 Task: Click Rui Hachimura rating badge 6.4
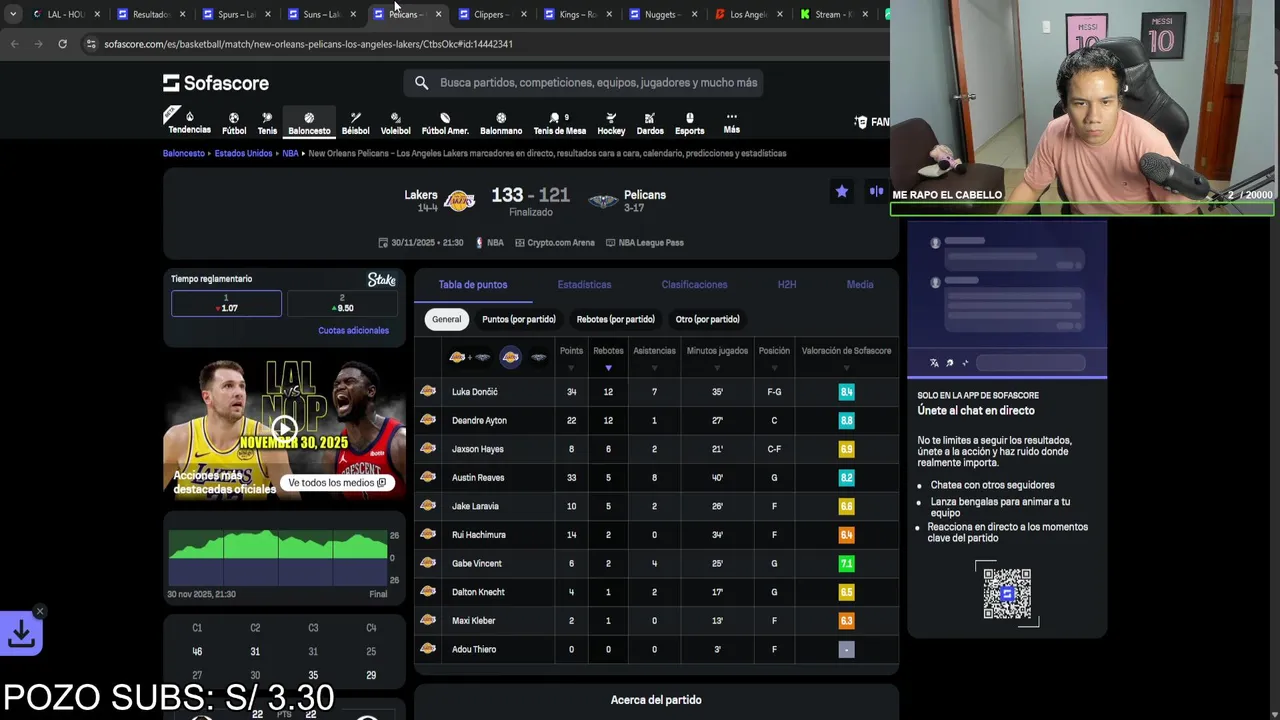(x=846, y=535)
